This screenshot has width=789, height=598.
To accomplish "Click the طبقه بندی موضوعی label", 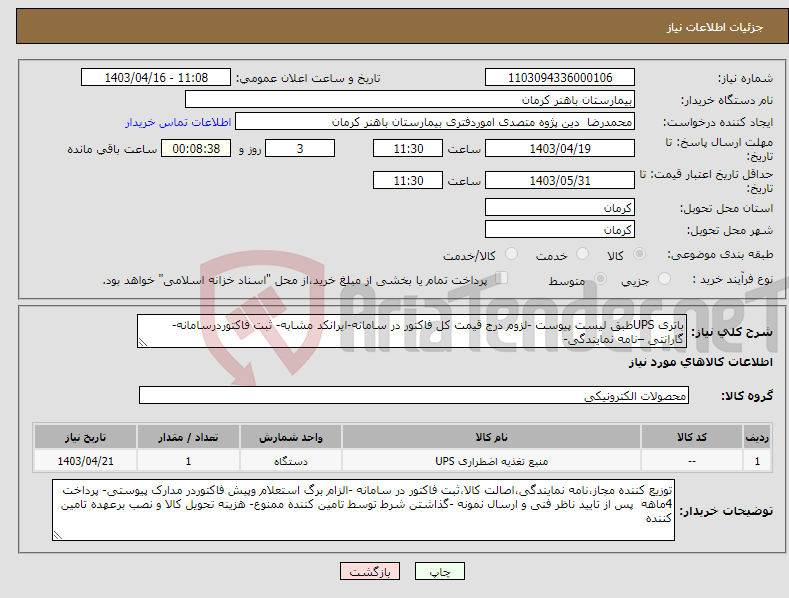I will pos(720,254).
